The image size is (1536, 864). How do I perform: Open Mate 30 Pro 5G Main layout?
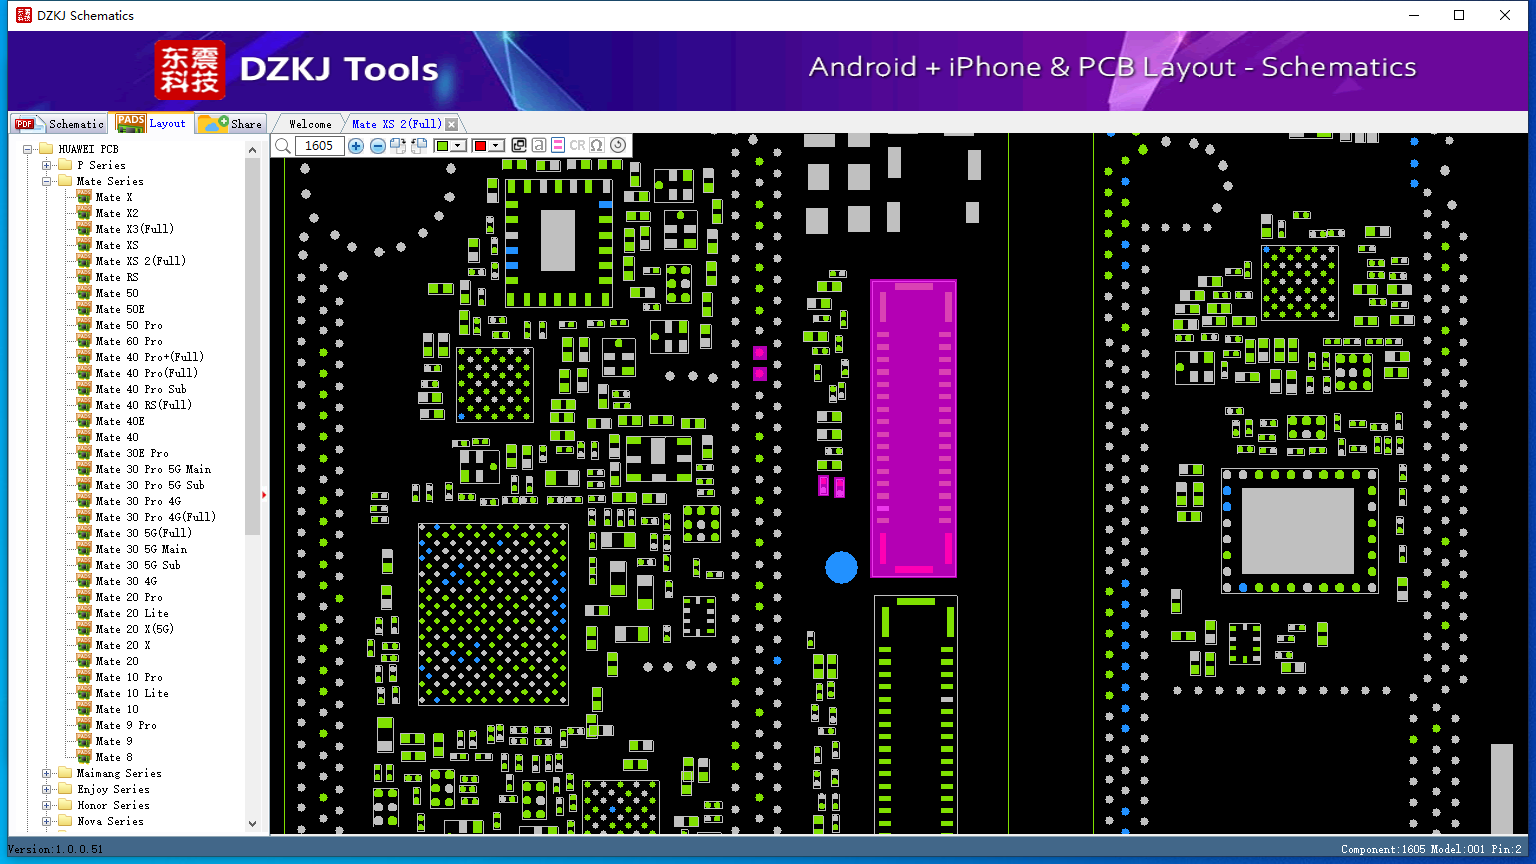[153, 469]
